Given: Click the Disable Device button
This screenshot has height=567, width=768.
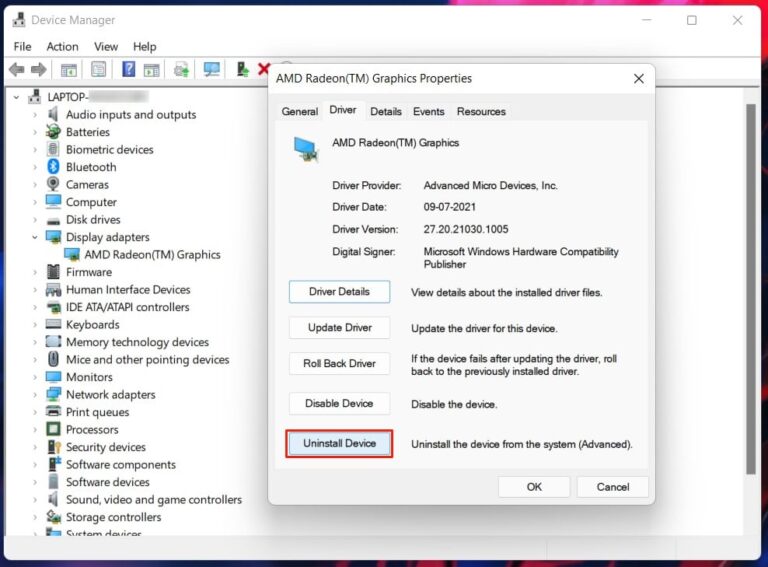Looking at the screenshot, I should coord(339,403).
